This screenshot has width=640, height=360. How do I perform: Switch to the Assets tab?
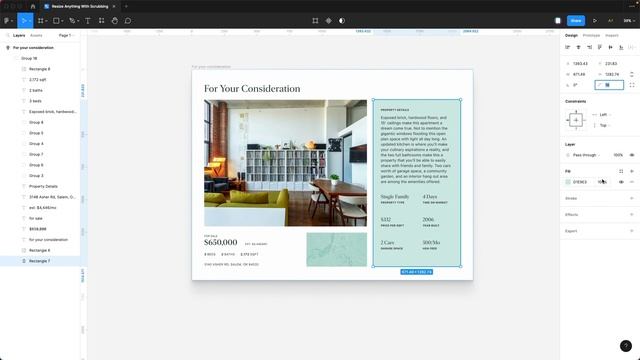[36, 36]
